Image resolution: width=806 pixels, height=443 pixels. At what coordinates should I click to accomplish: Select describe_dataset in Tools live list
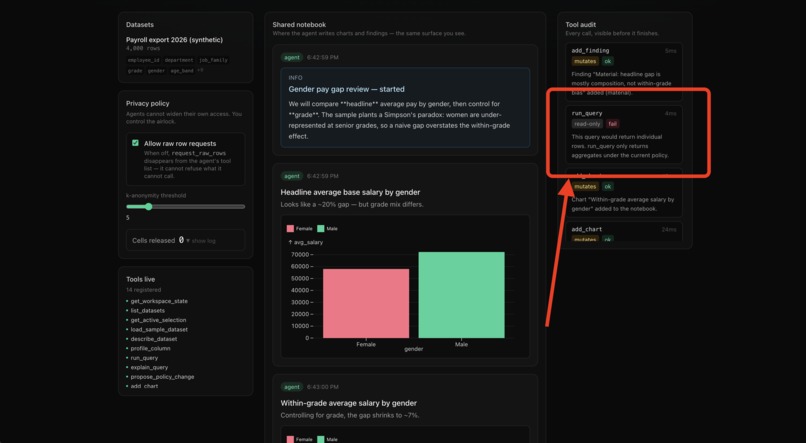point(154,339)
